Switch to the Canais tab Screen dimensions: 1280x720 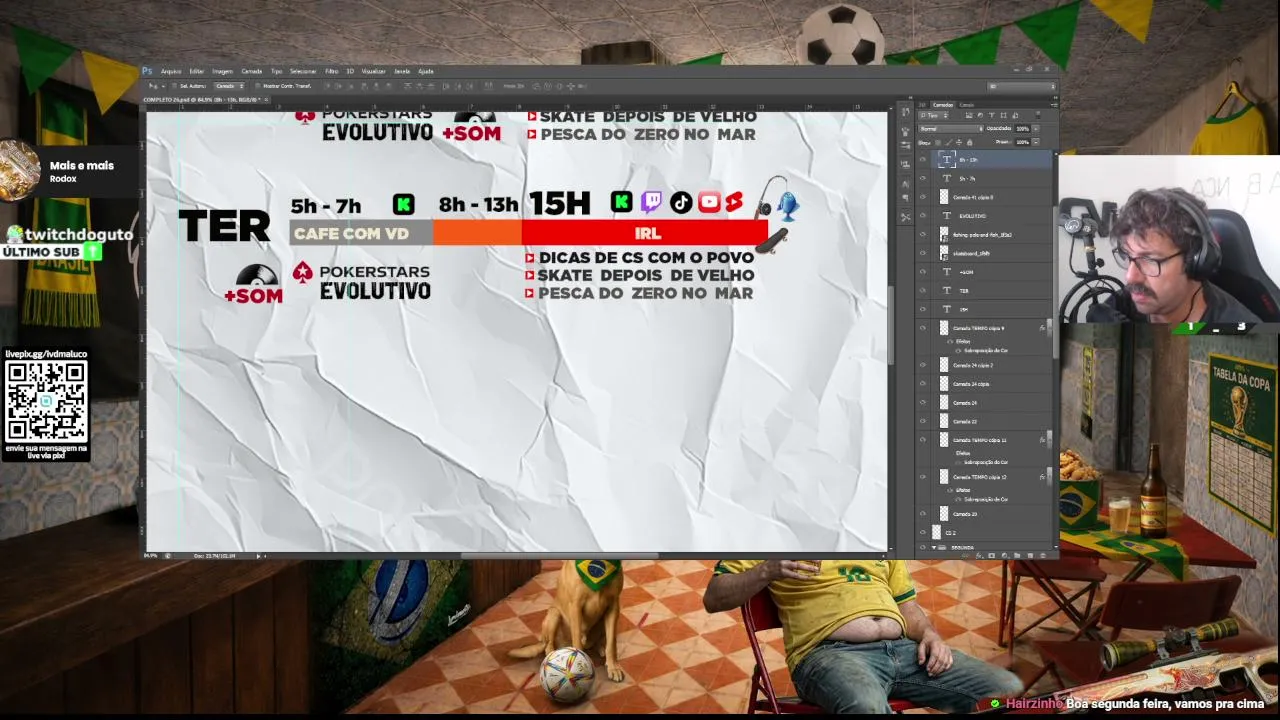[x=967, y=105]
